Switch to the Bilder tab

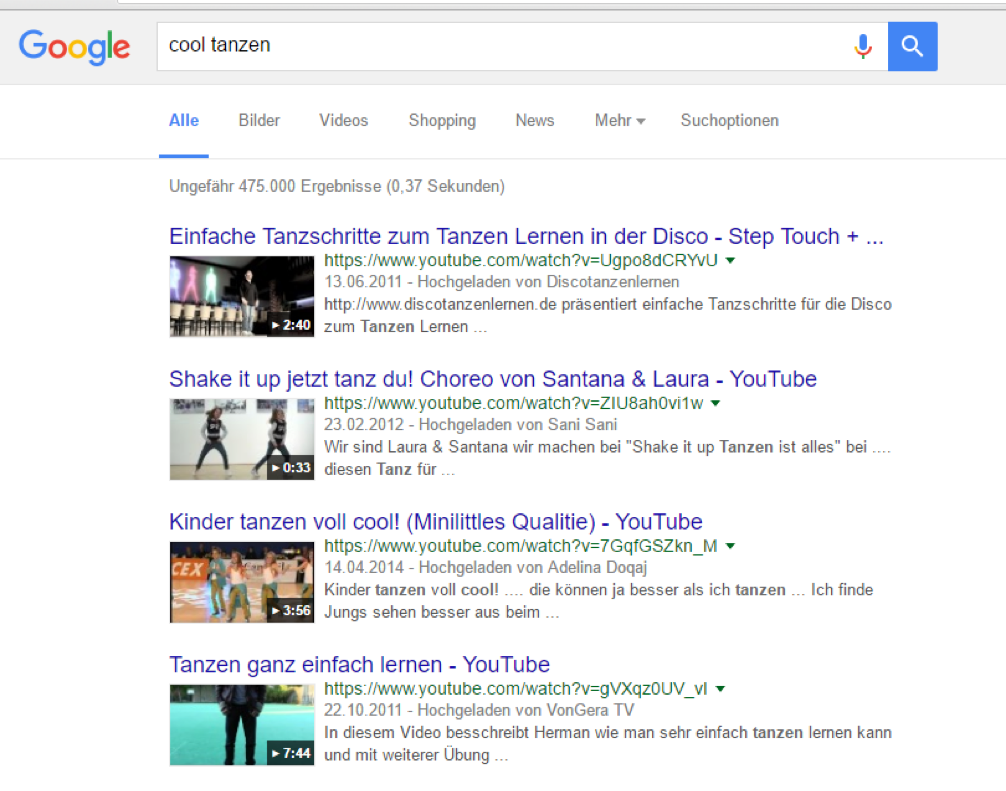coord(259,121)
